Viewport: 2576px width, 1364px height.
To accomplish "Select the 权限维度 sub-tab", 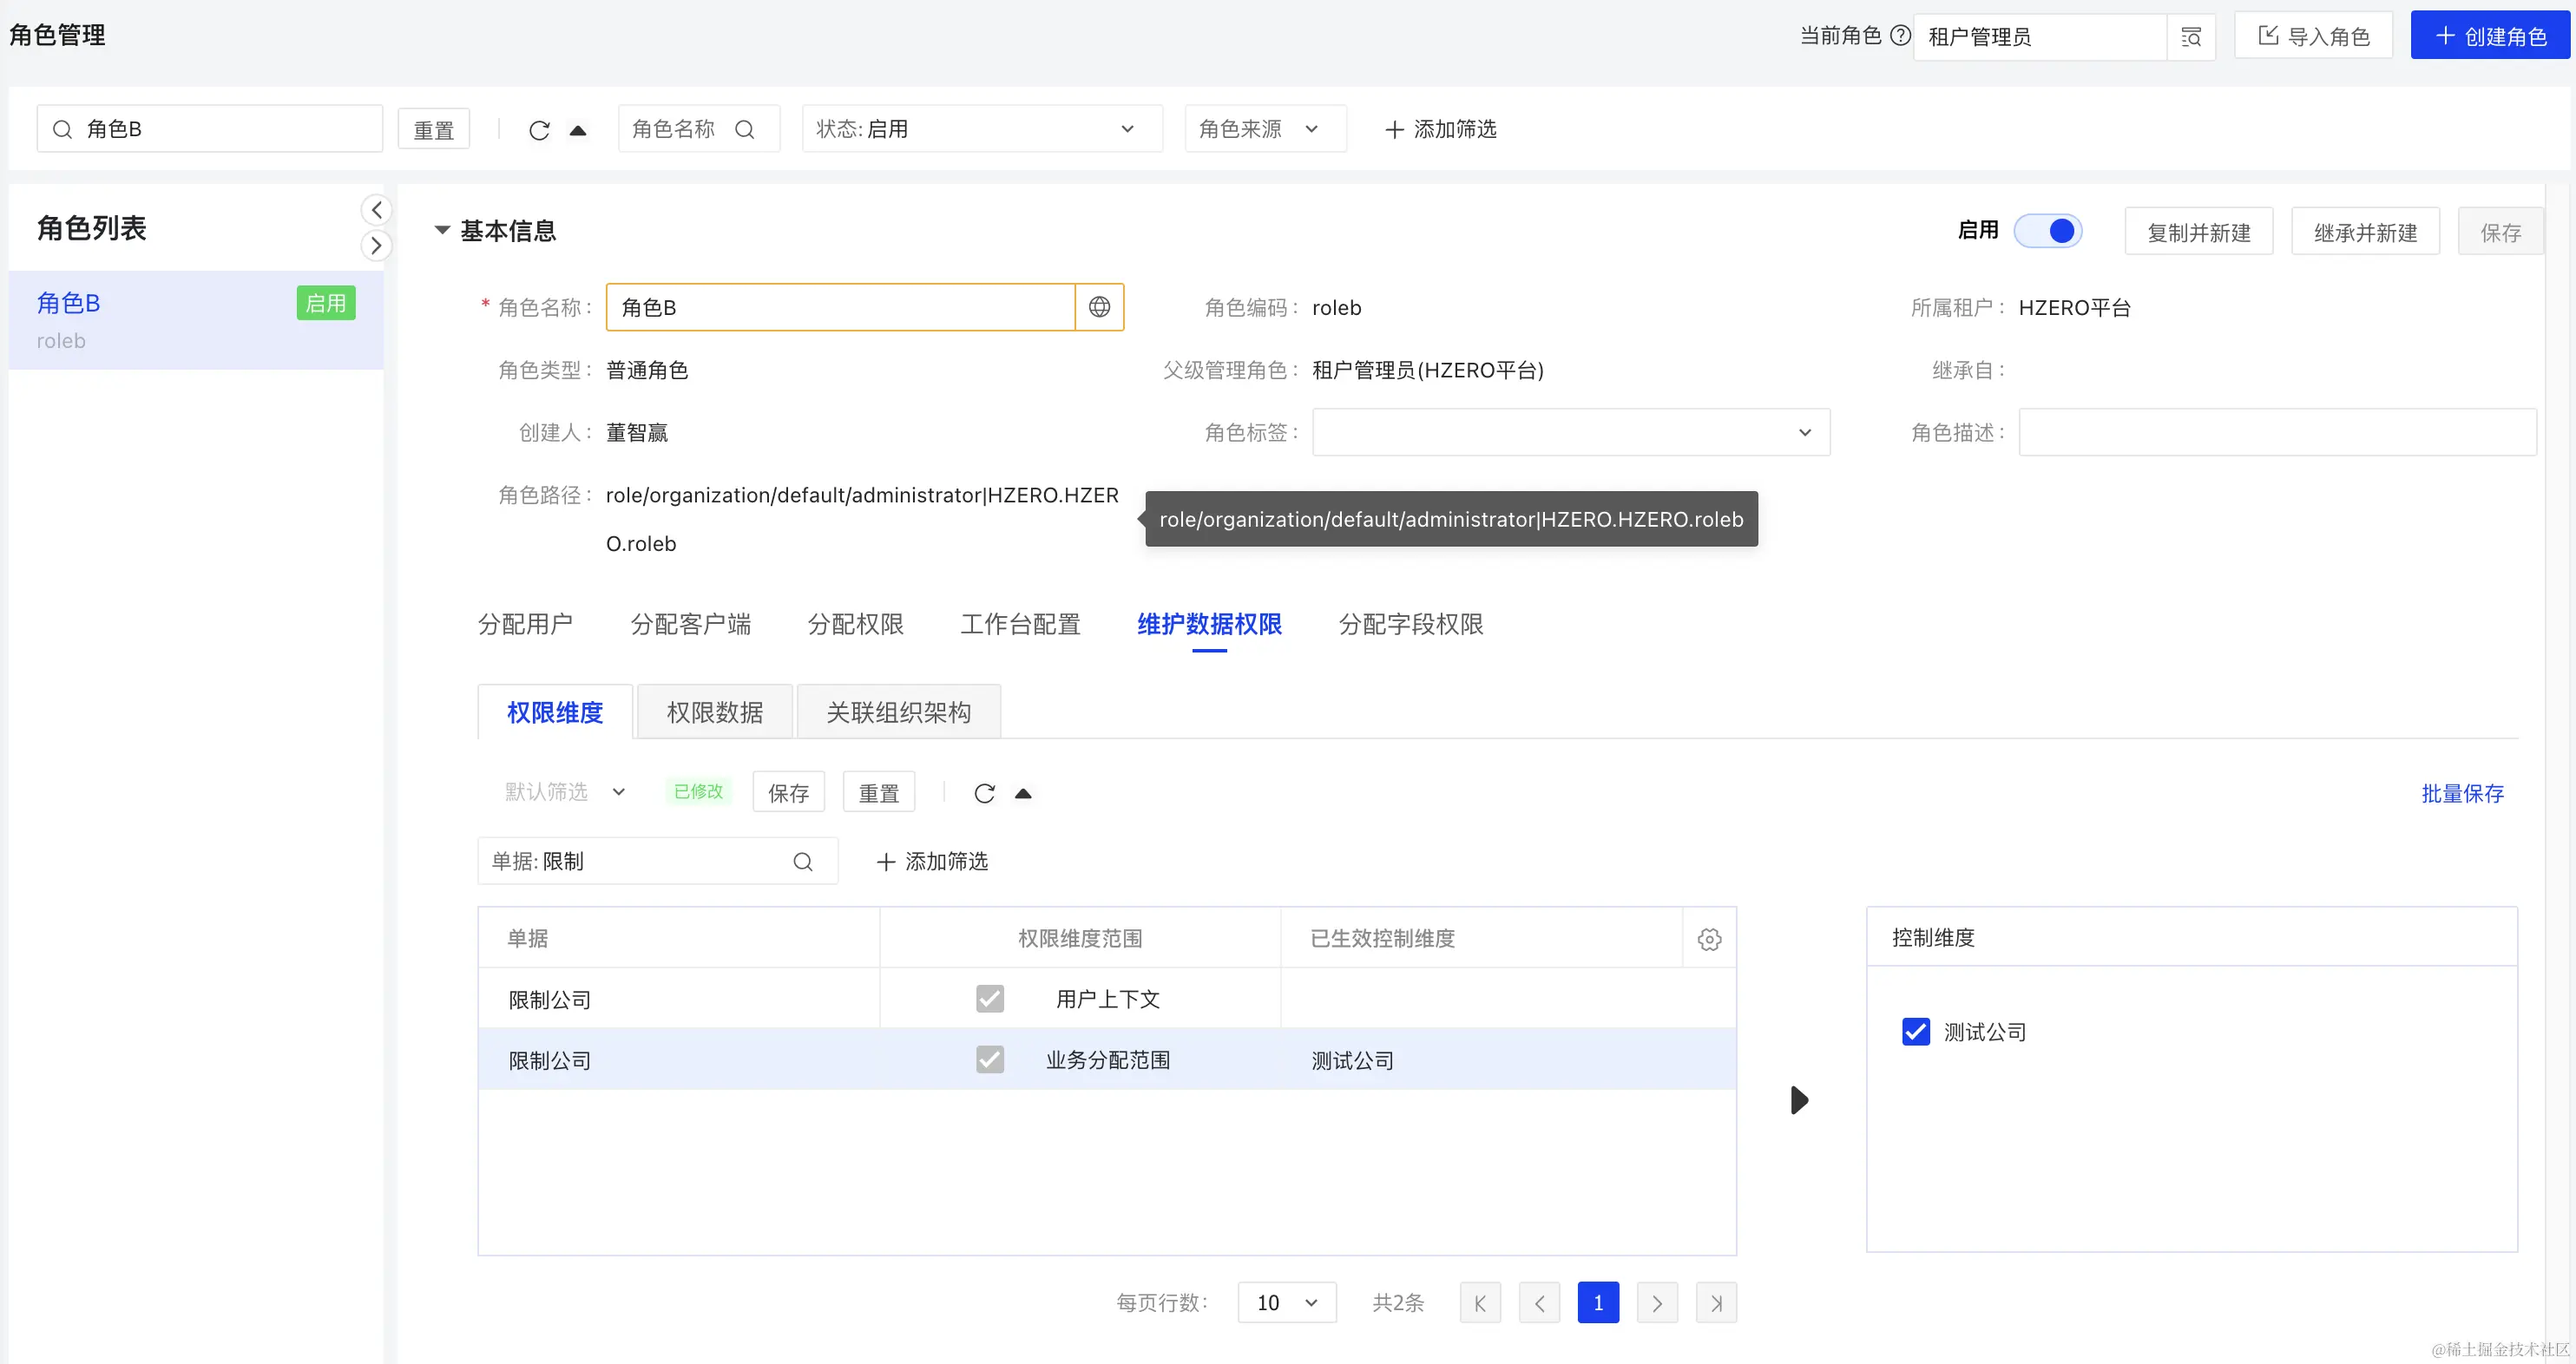I will 555,712.
